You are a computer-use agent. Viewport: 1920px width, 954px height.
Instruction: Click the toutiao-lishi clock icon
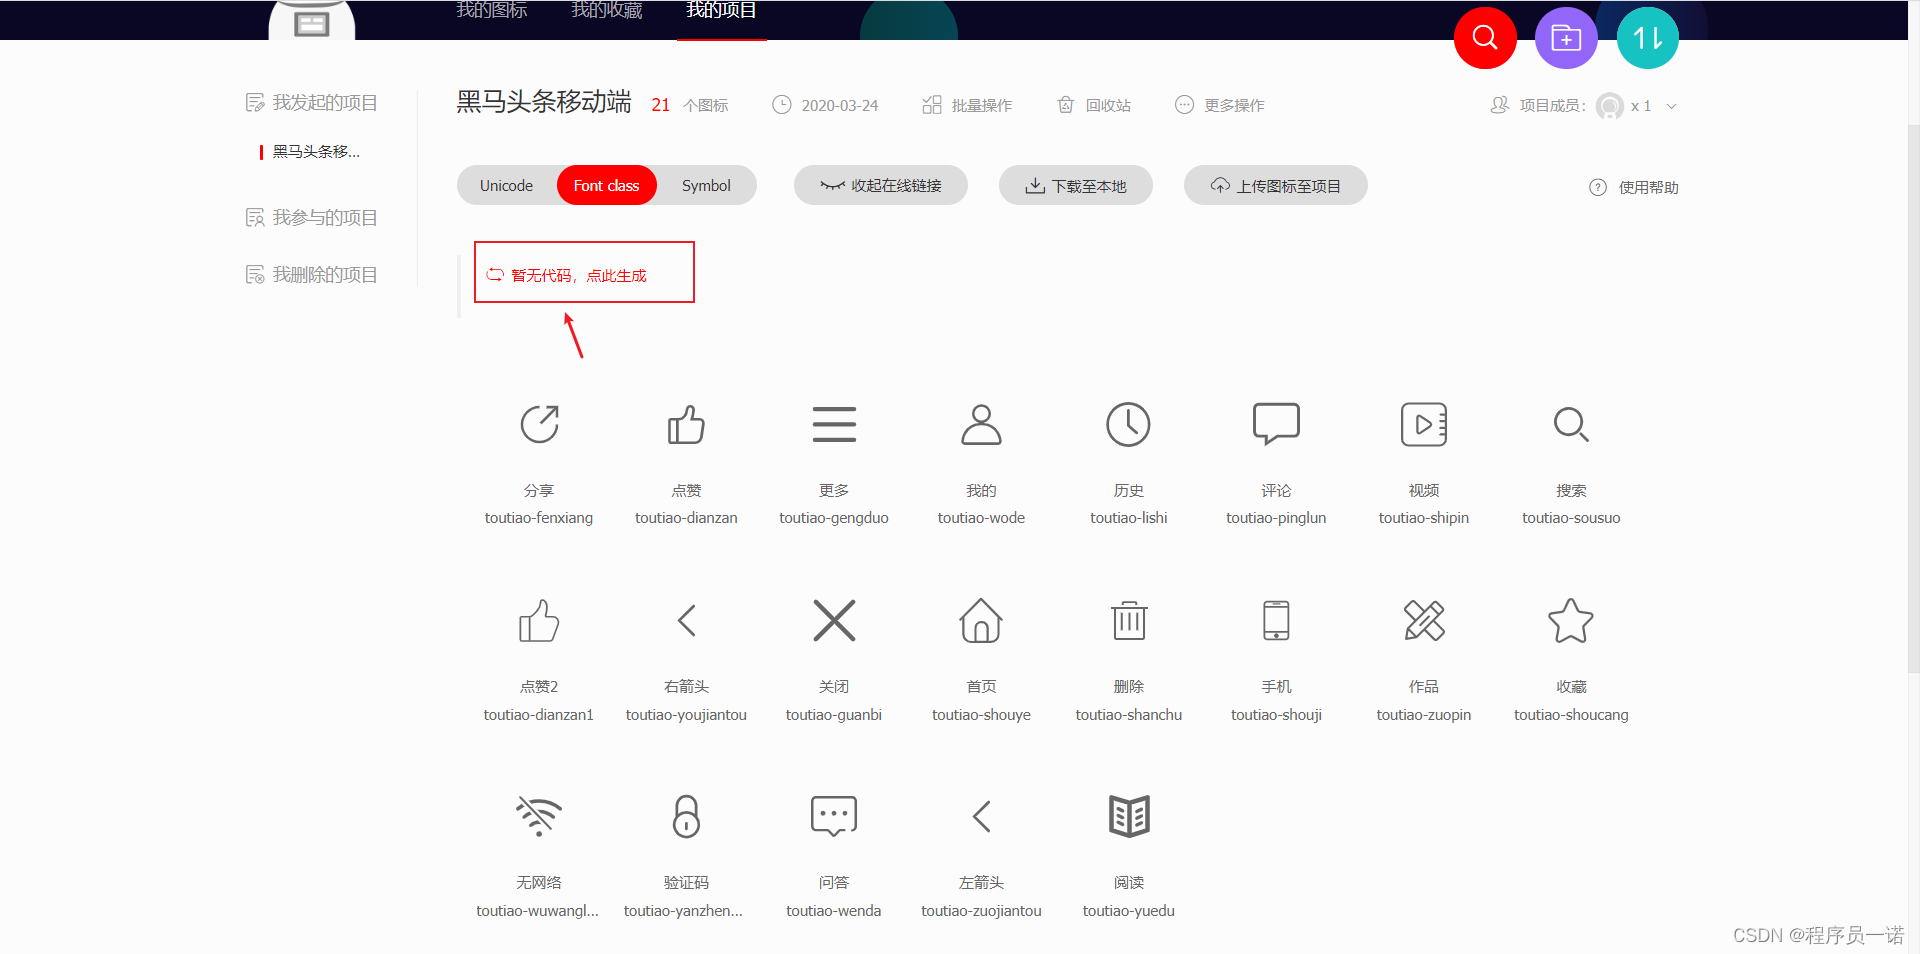click(x=1128, y=424)
